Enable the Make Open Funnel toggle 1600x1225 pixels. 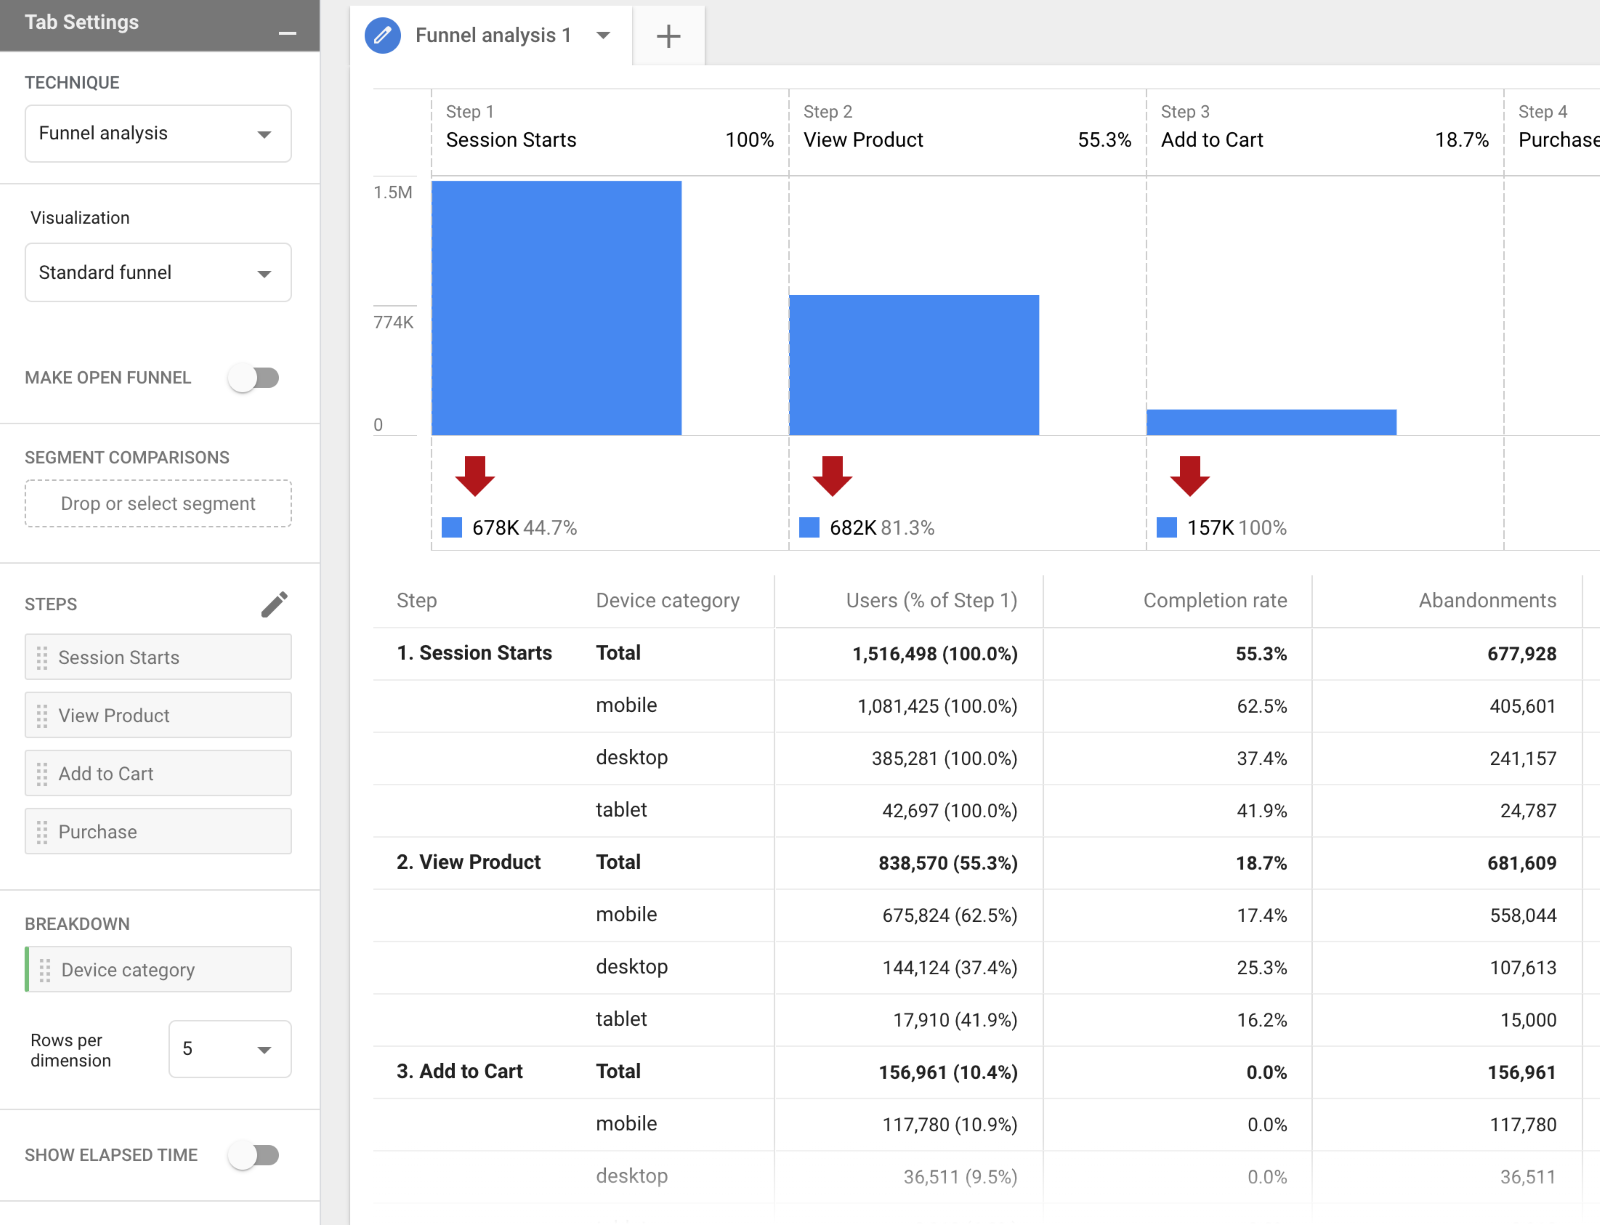pos(254,377)
